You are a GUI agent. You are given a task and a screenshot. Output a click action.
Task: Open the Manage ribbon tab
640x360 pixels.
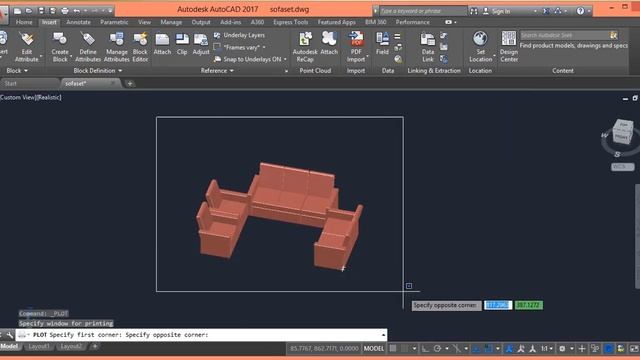tap(171, 22)
